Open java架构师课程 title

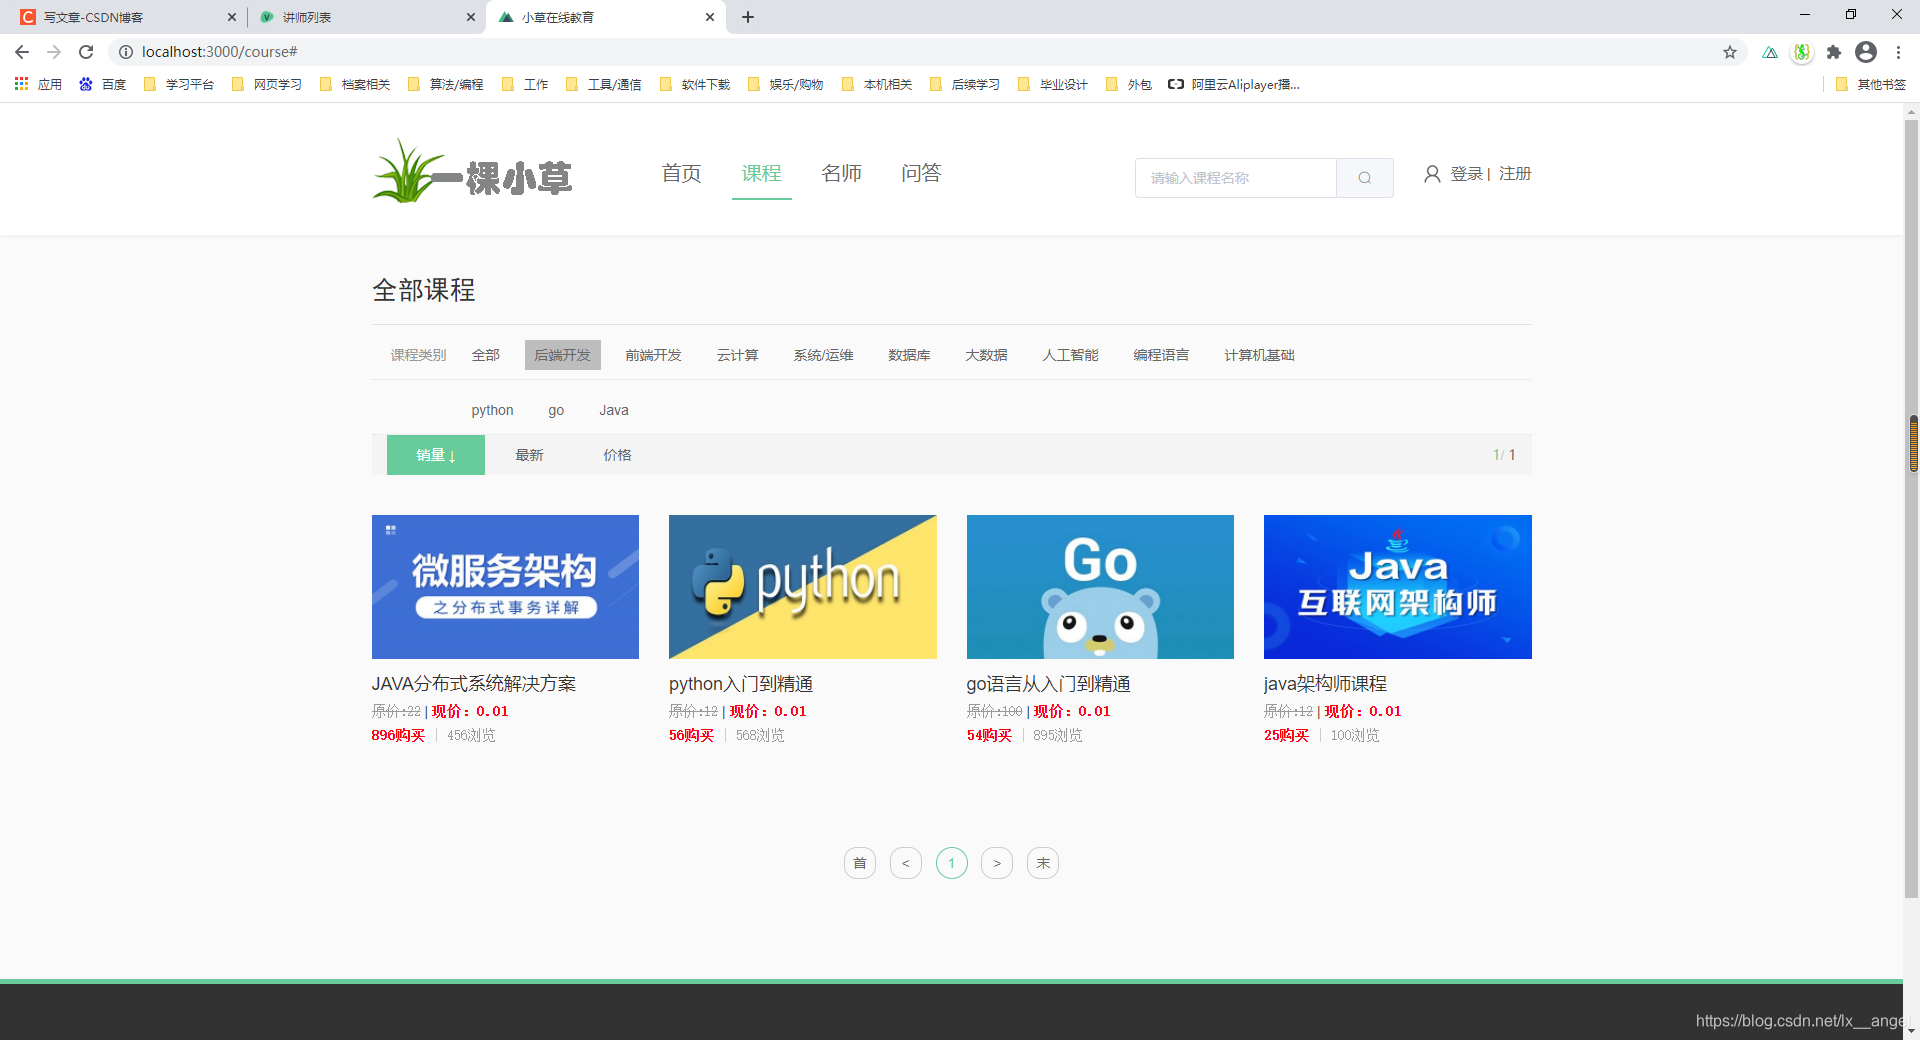pos(1325,684)
